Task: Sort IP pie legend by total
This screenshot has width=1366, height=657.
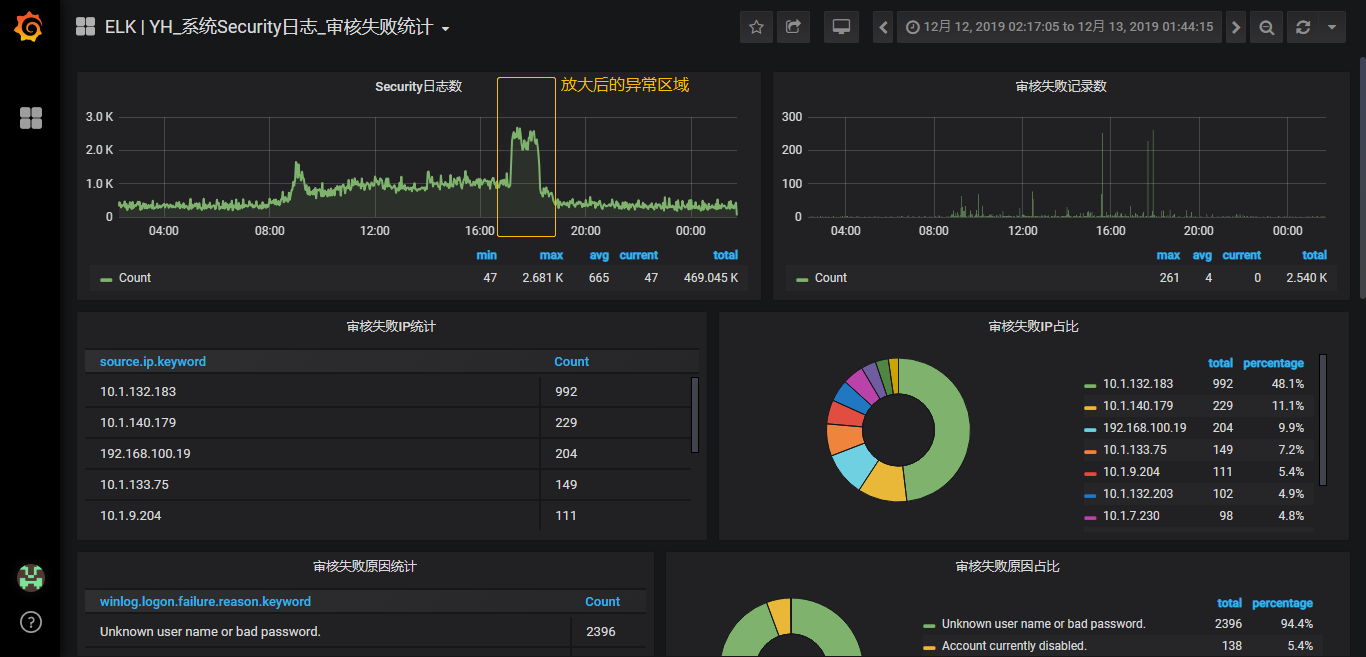Action: tap(1220, 363)
